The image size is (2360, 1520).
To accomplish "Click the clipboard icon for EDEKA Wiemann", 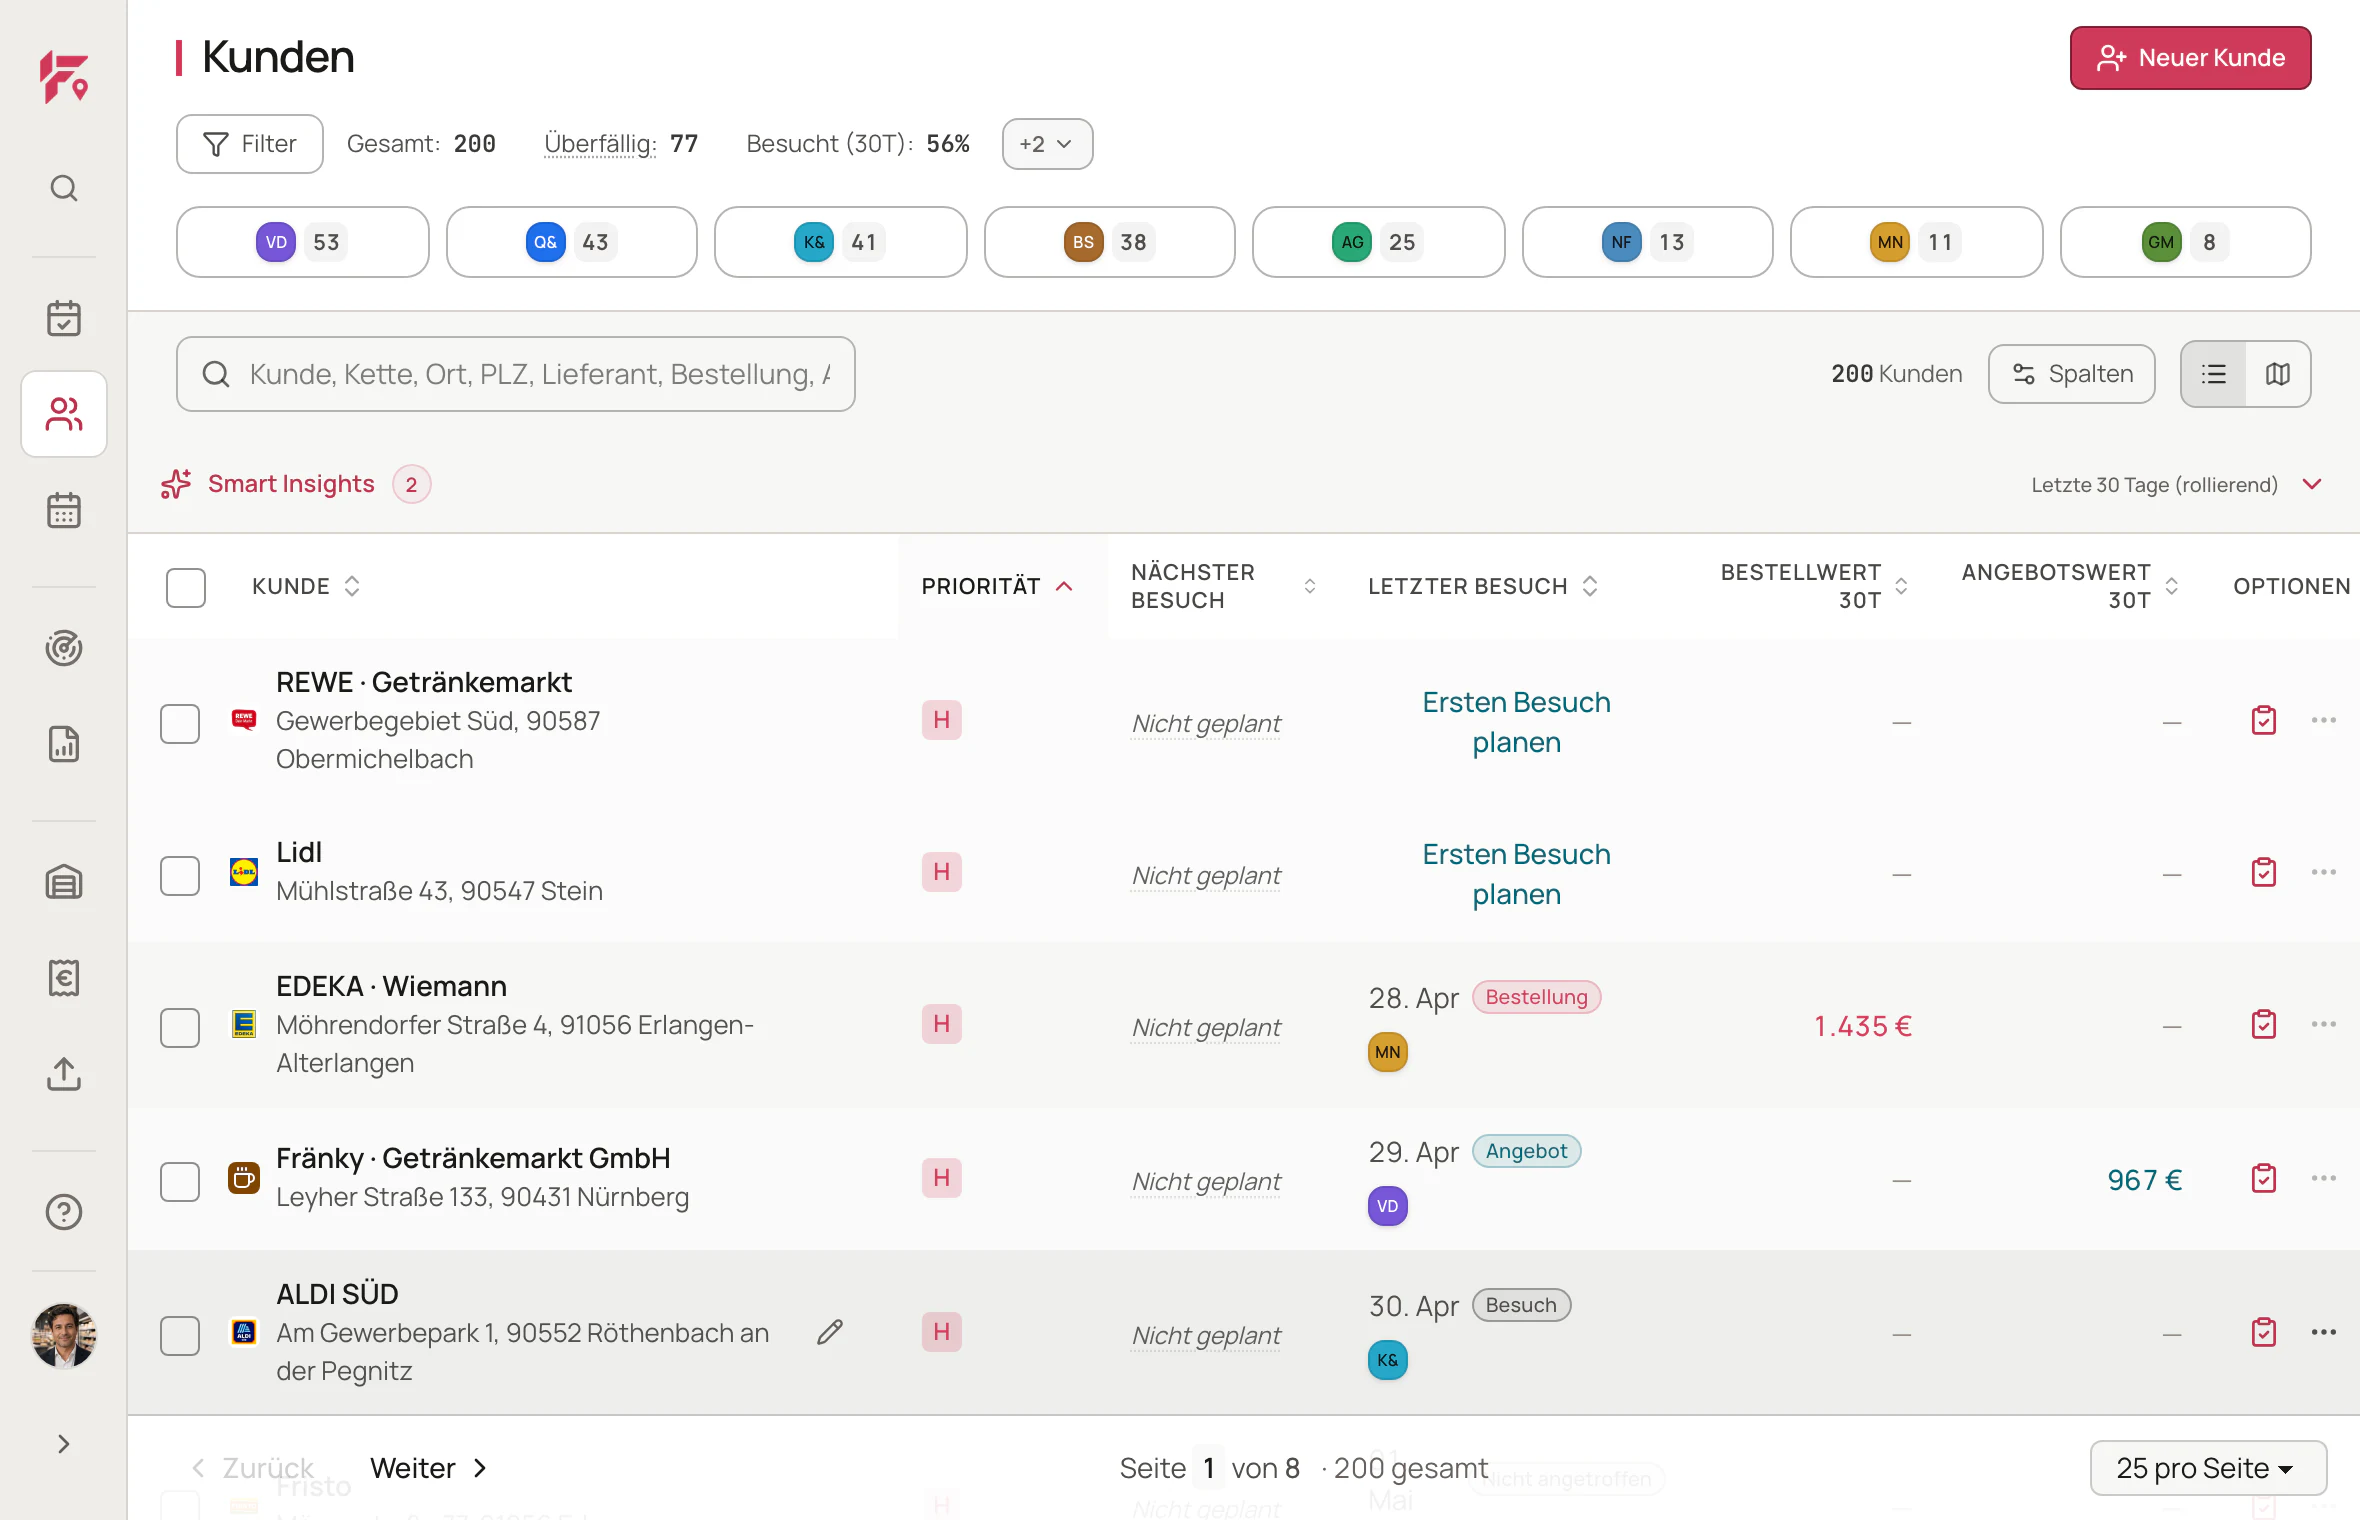I will [2264, 1024].
